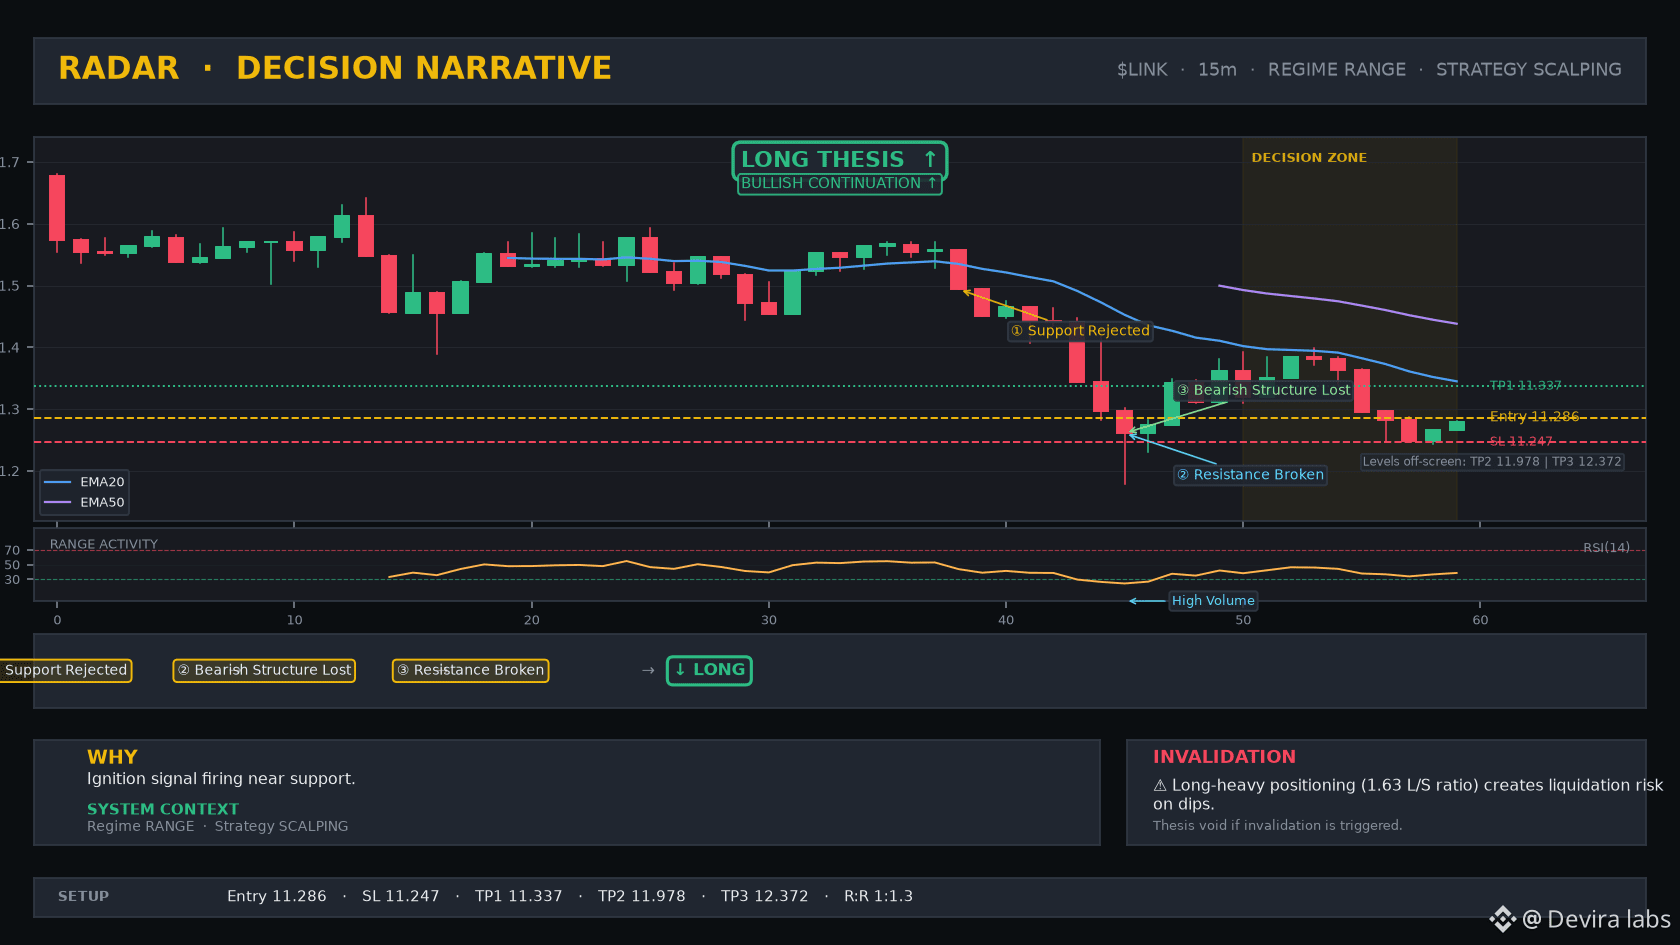
Task: Click the EMA50 purple legend swatch
Action: tap(58, 502)
